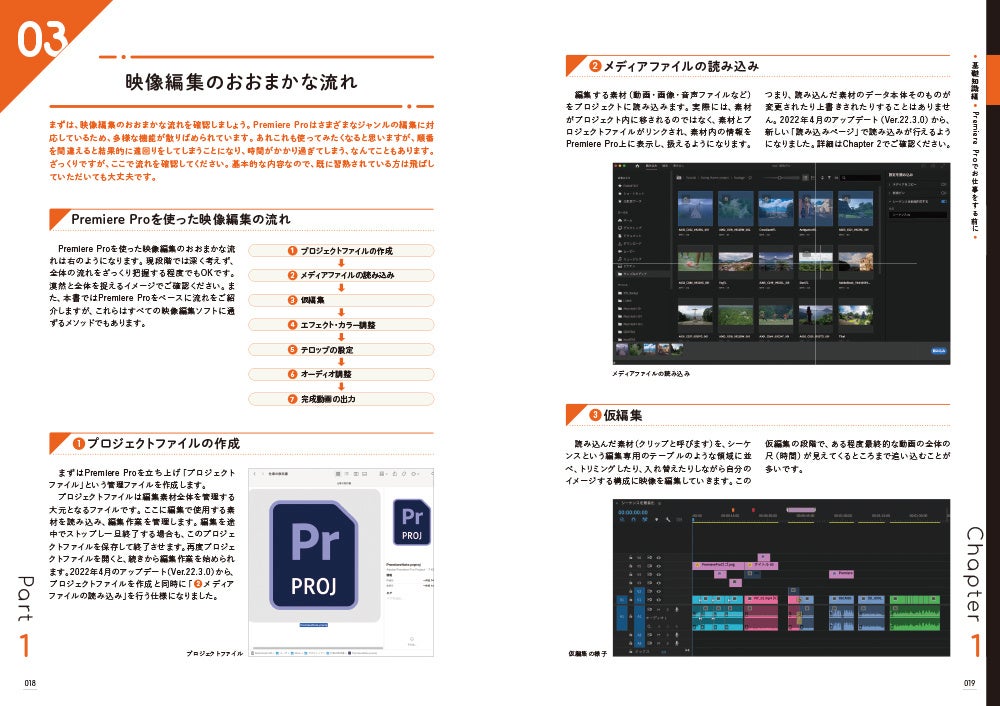Select Finder gallery view button
The height and width of the screenshot is (706, 1000).
(364, 474)
